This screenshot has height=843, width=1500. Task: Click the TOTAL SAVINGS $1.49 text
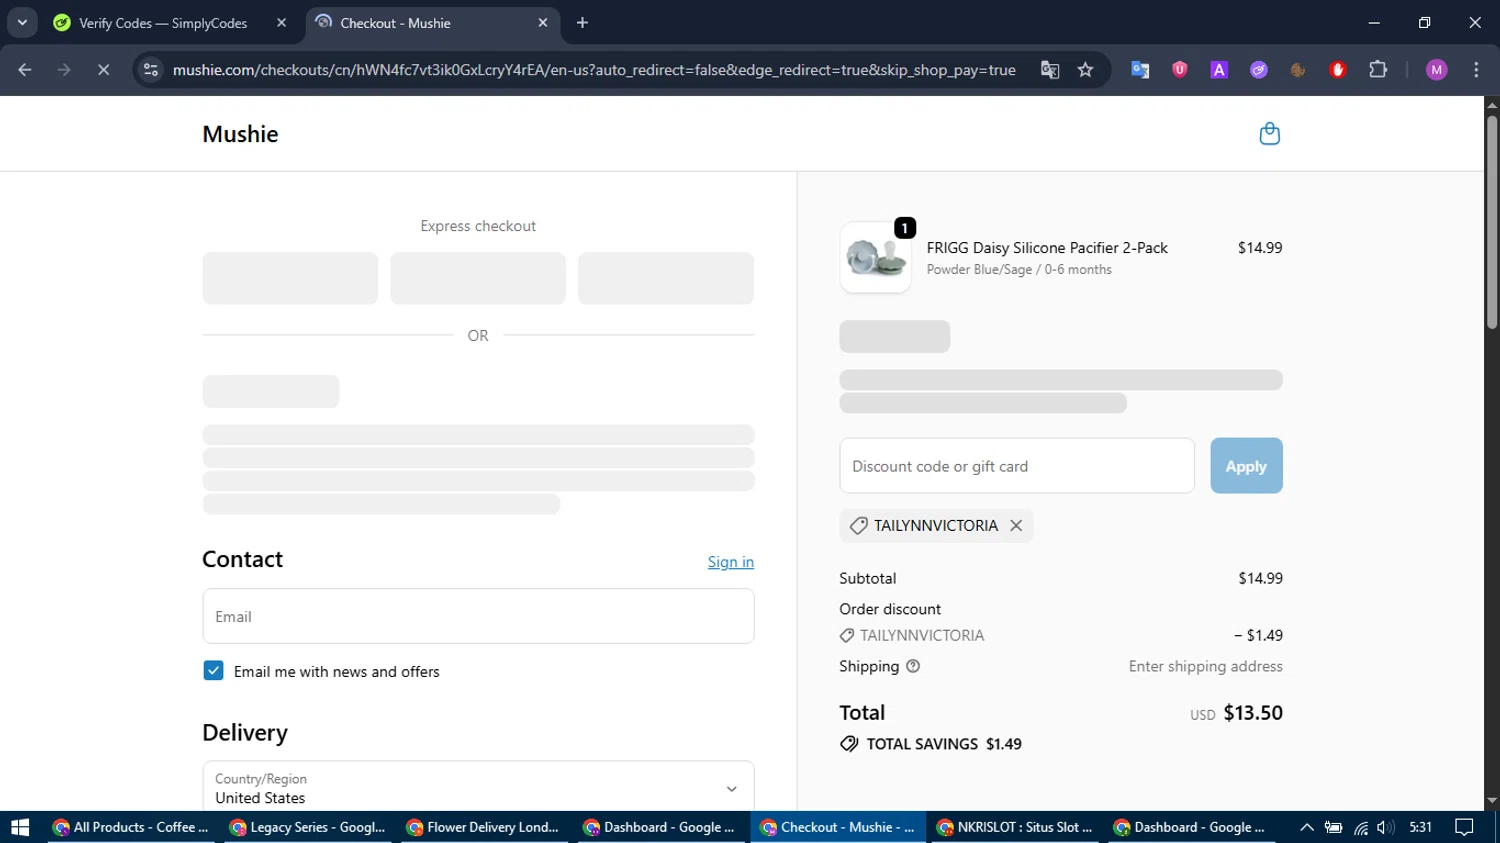(944, 744)
